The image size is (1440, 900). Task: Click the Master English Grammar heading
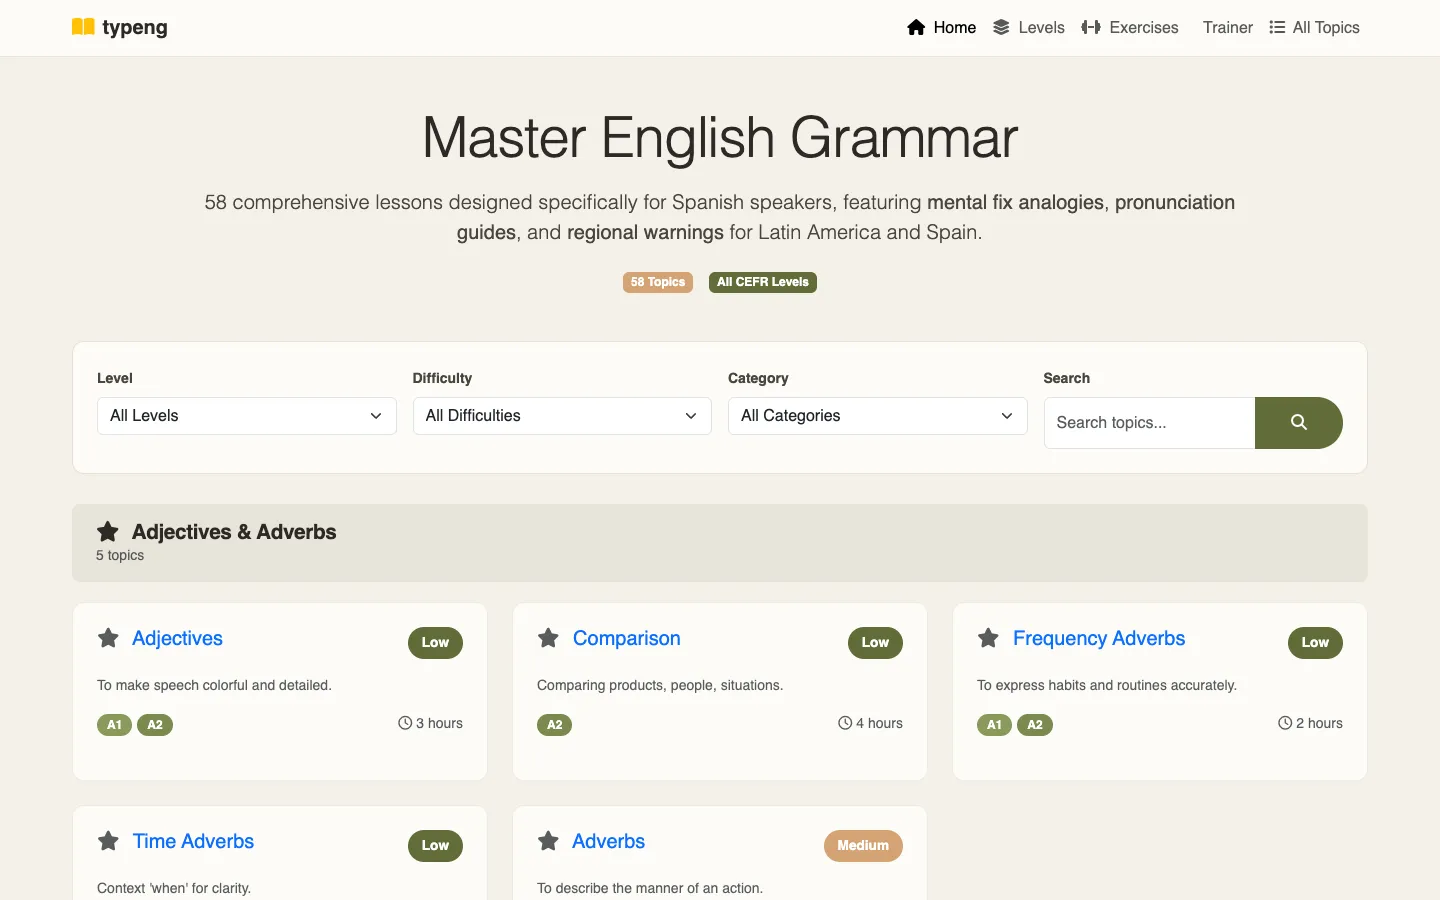[720, 138]
